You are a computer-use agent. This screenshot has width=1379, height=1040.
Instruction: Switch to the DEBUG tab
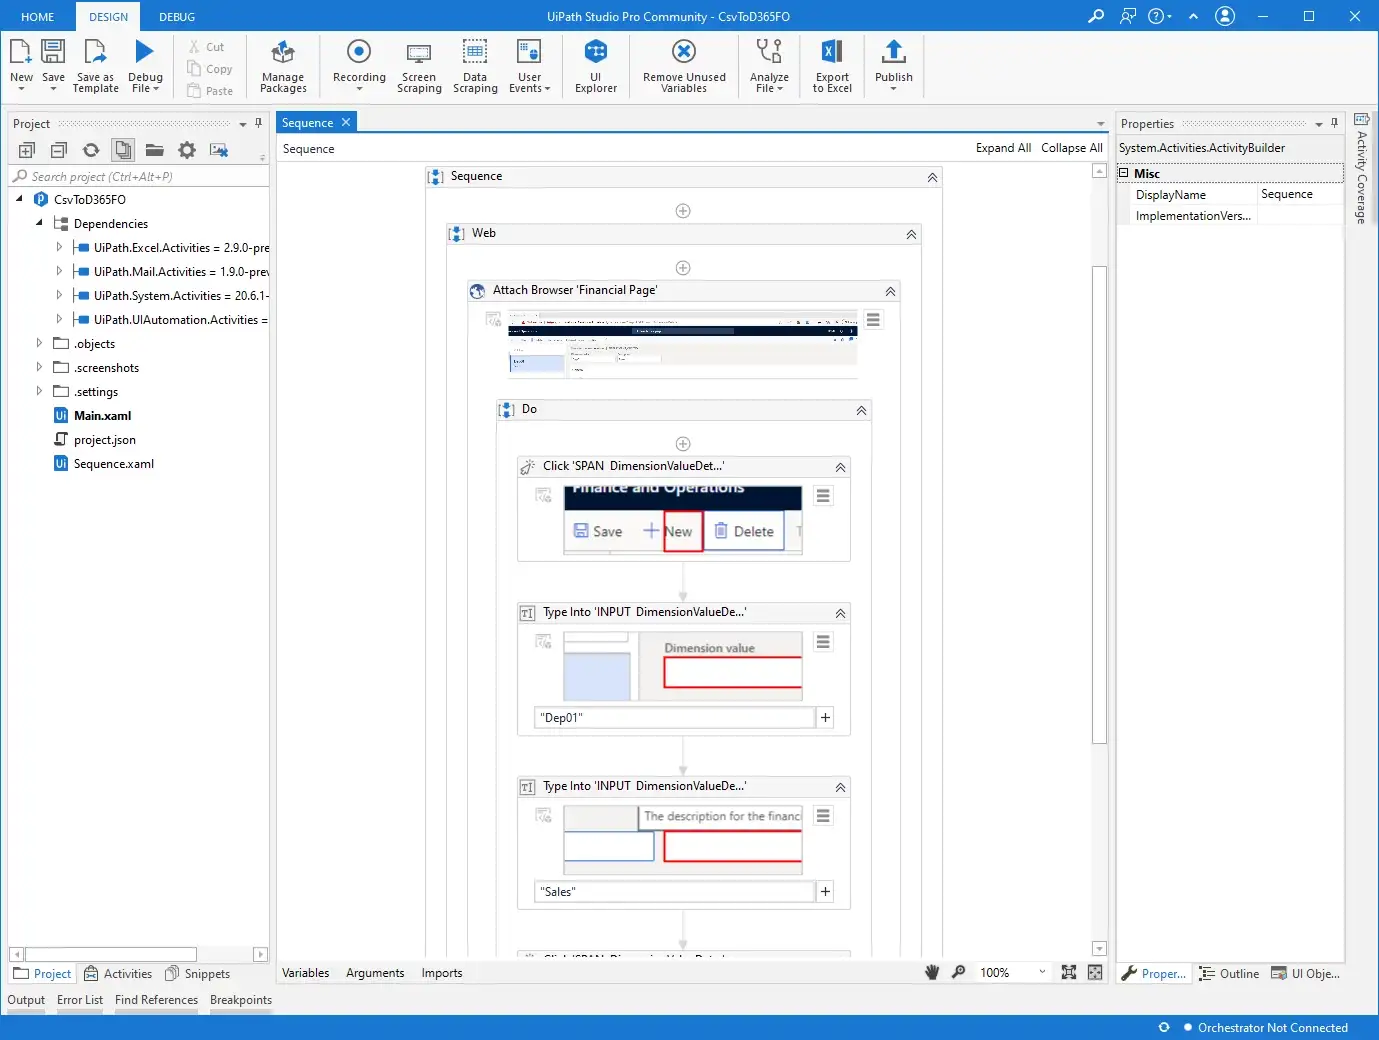coord(177,17)
